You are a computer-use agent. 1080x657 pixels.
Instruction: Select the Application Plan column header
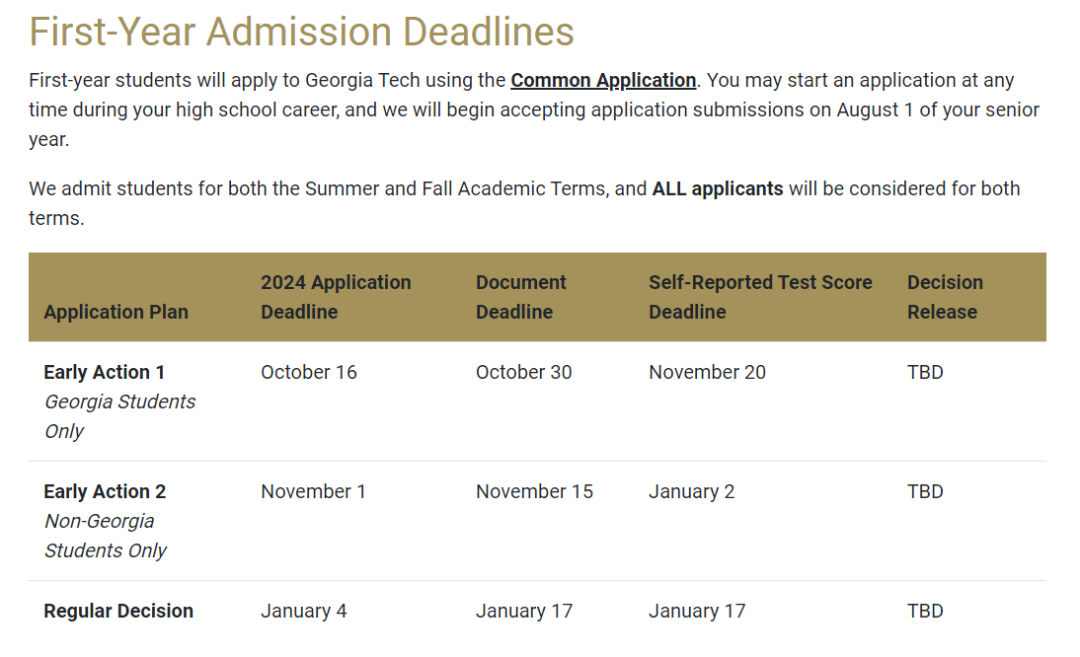[x=116, y=312]
